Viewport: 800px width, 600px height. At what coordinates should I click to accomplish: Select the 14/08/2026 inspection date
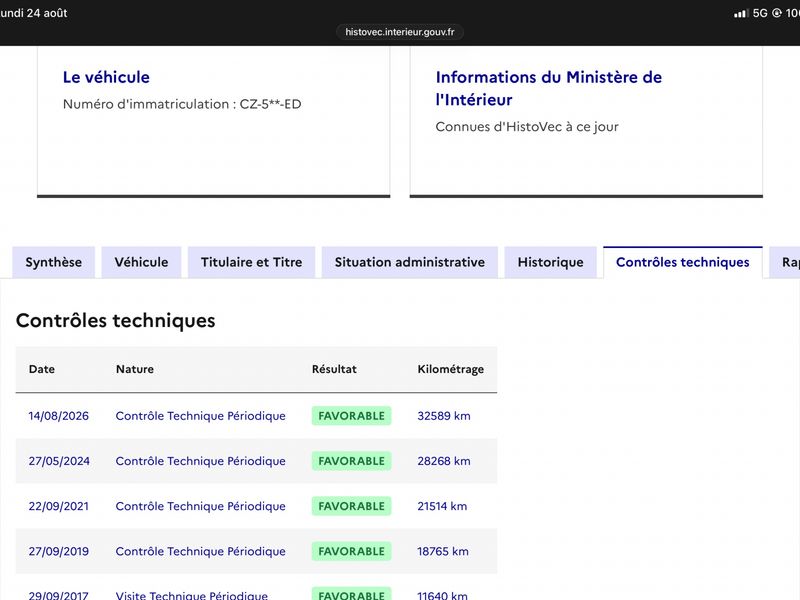click(59, 416)
